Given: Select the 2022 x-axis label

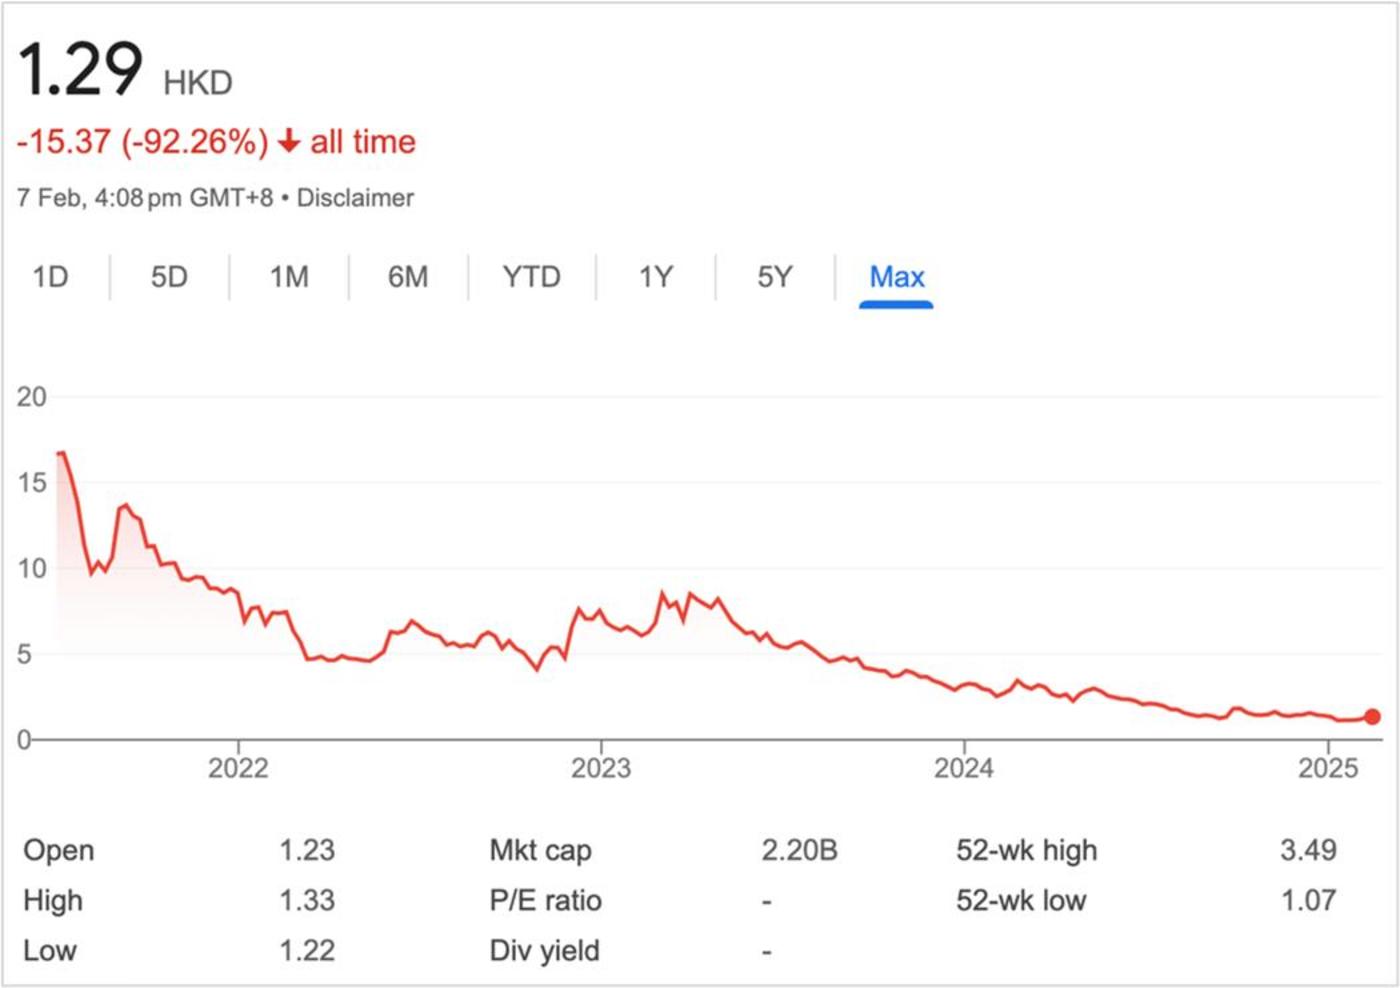Looking at the screenshot, I should coord(238,768).
